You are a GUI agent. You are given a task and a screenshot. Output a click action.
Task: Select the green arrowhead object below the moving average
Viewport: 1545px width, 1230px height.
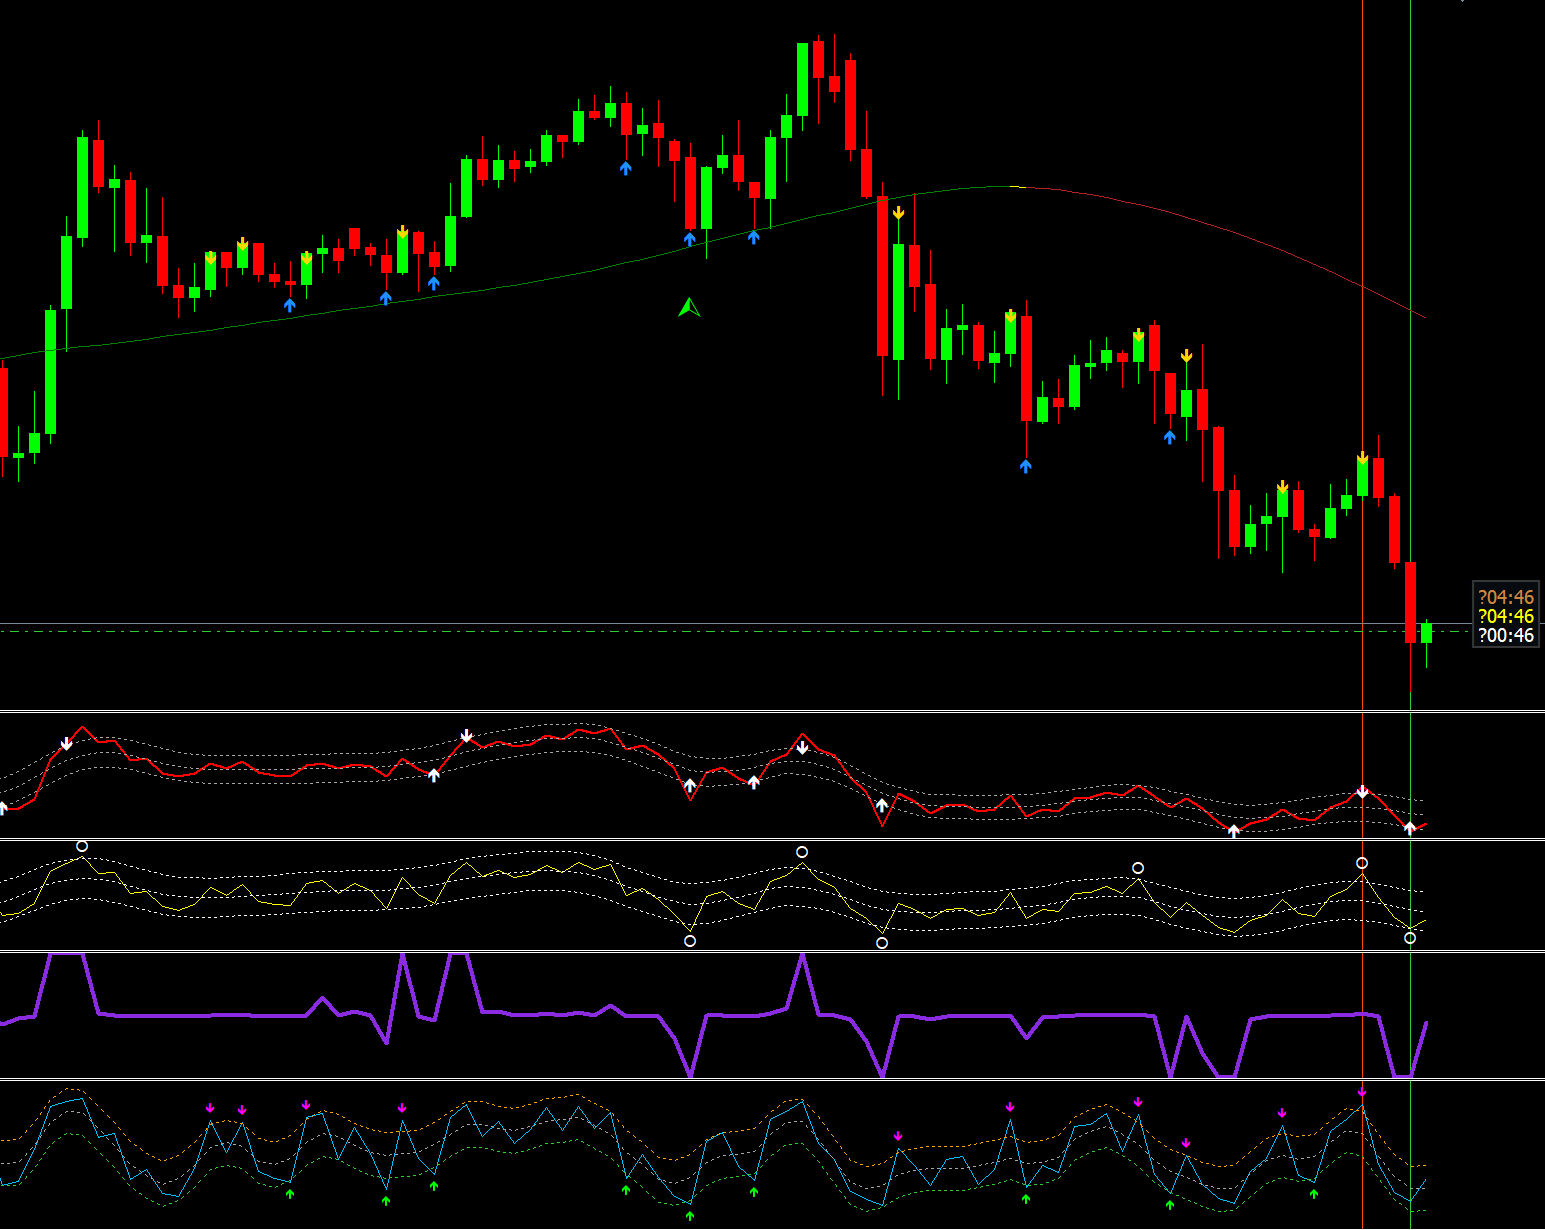(x=689, y=307)
